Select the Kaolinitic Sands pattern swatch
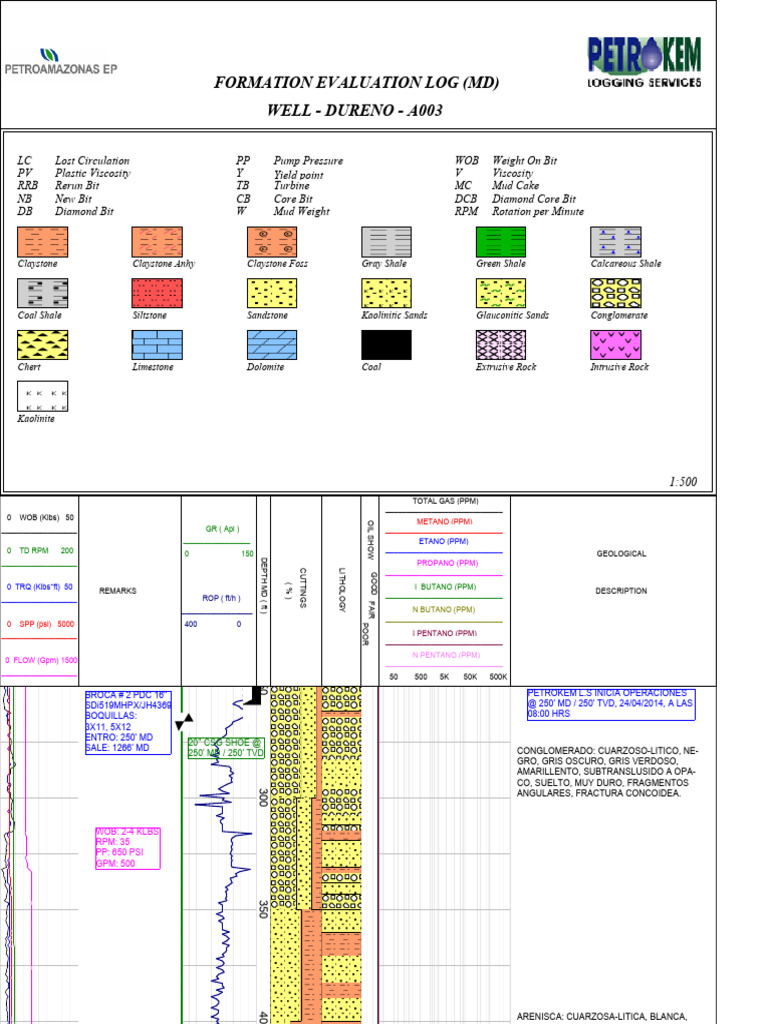 coord(387,293)
